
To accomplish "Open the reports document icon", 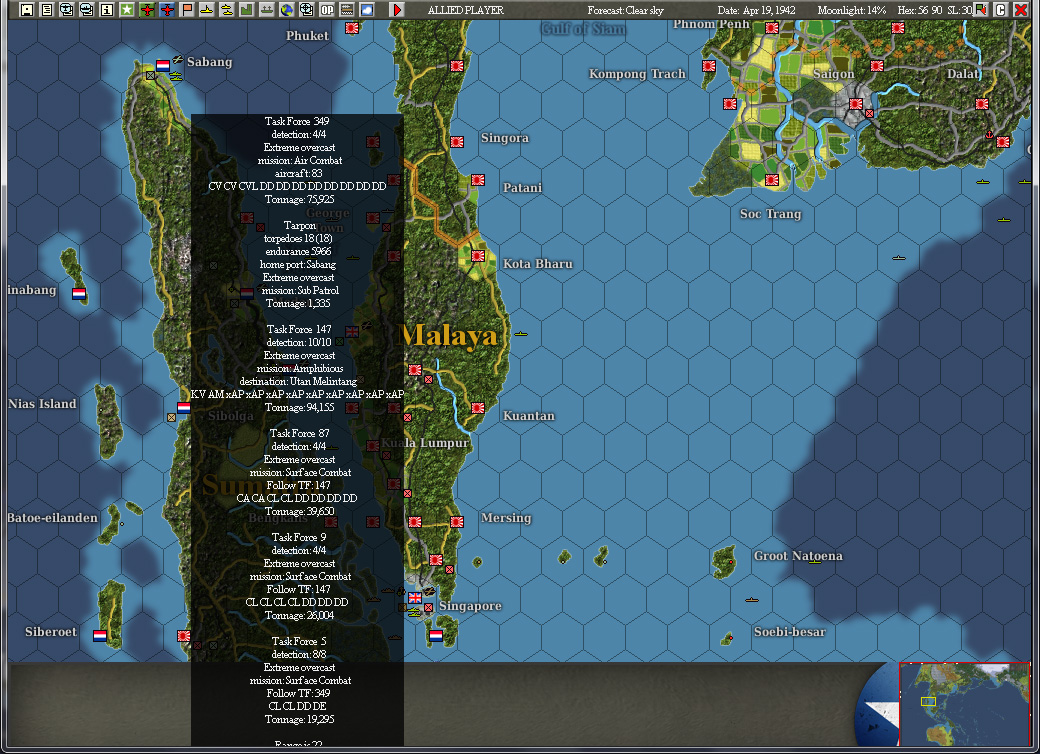I will (x=47, y=12).
